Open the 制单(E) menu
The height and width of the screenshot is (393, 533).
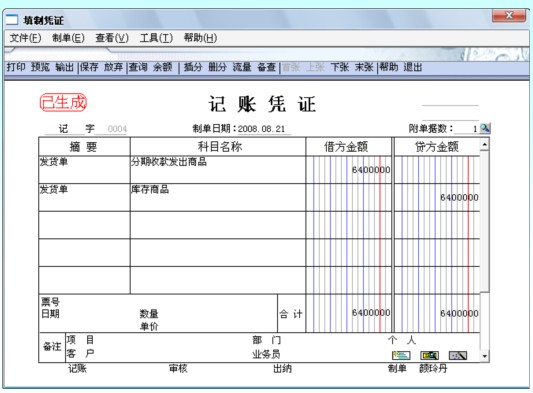(x=68, y=38)
